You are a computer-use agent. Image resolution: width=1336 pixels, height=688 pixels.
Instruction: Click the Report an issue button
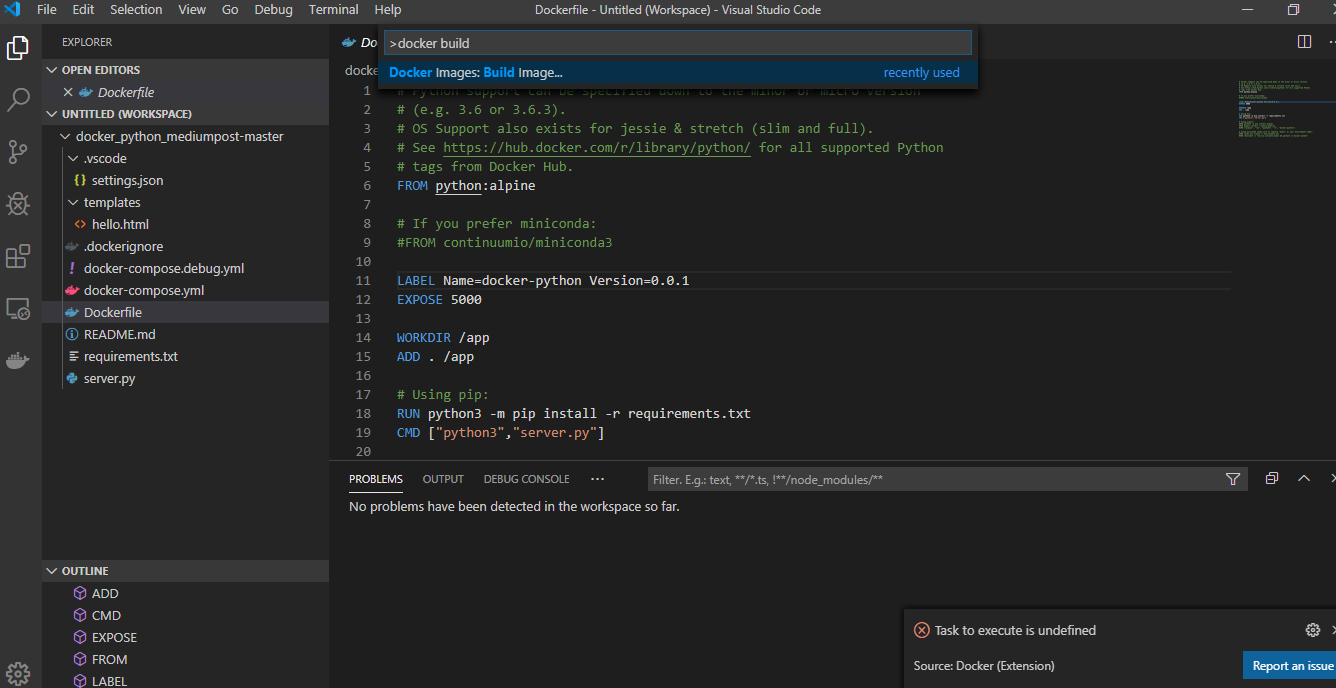pos(1290,665)
